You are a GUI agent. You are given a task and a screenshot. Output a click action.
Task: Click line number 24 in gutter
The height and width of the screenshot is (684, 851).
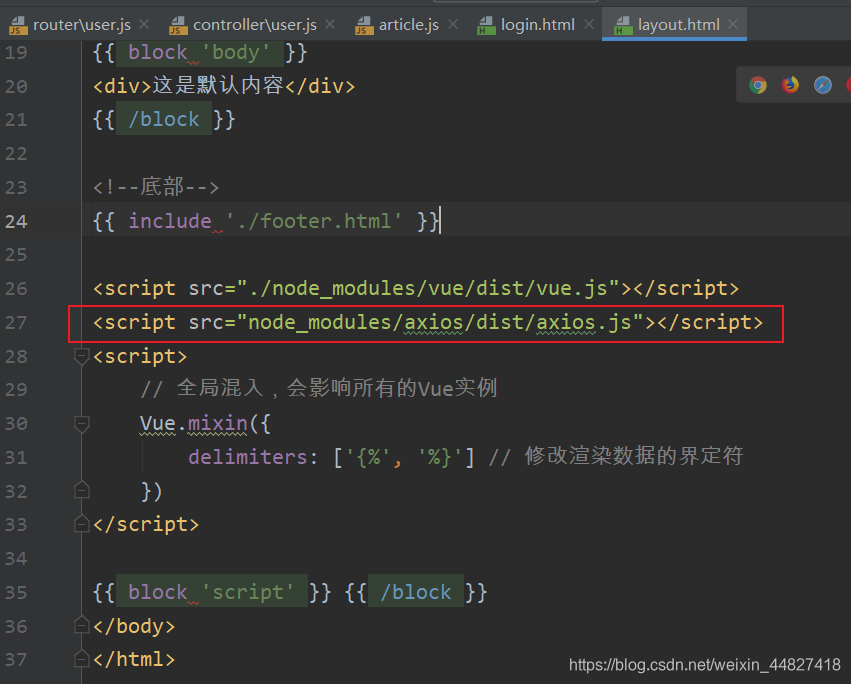[16, 221]
